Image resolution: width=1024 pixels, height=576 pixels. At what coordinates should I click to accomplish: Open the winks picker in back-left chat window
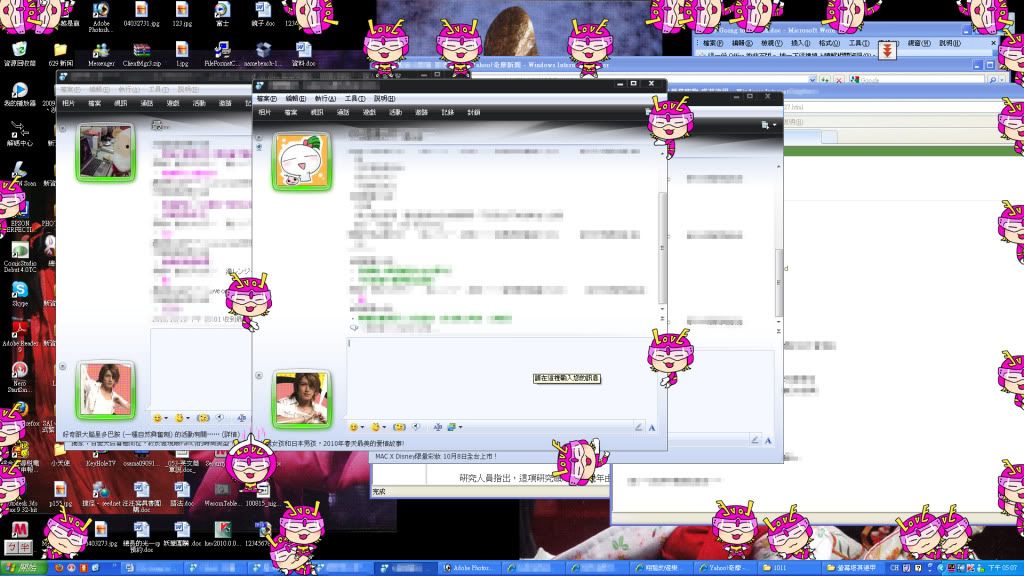[179, 418]
